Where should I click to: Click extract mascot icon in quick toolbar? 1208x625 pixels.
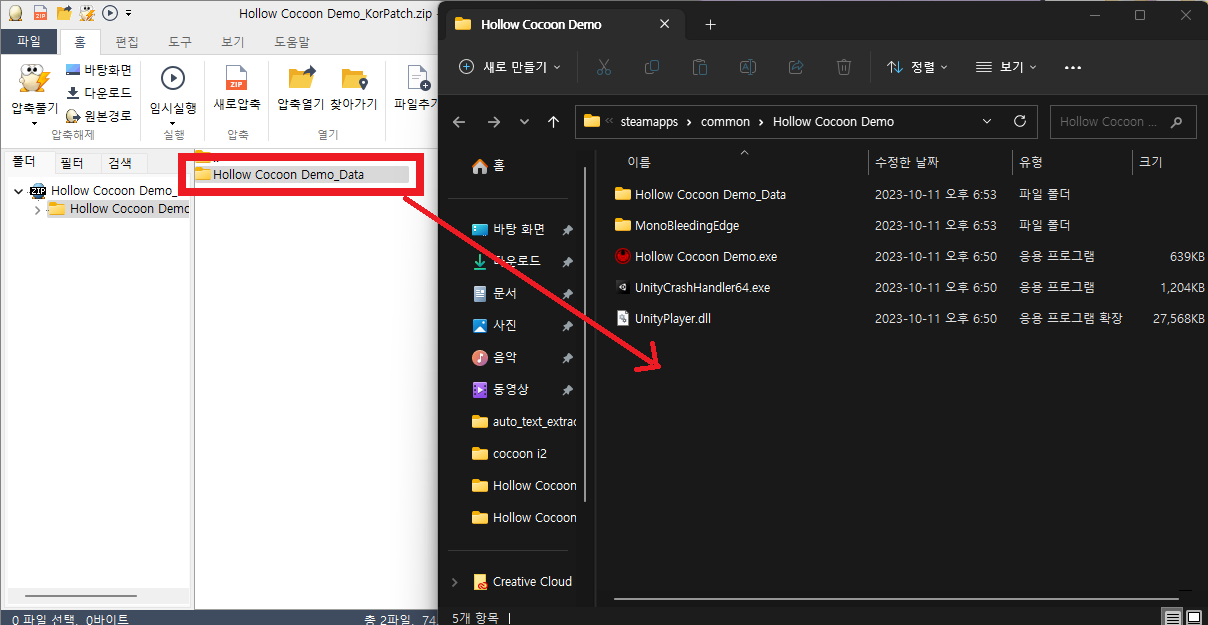[x=88, y=13]
